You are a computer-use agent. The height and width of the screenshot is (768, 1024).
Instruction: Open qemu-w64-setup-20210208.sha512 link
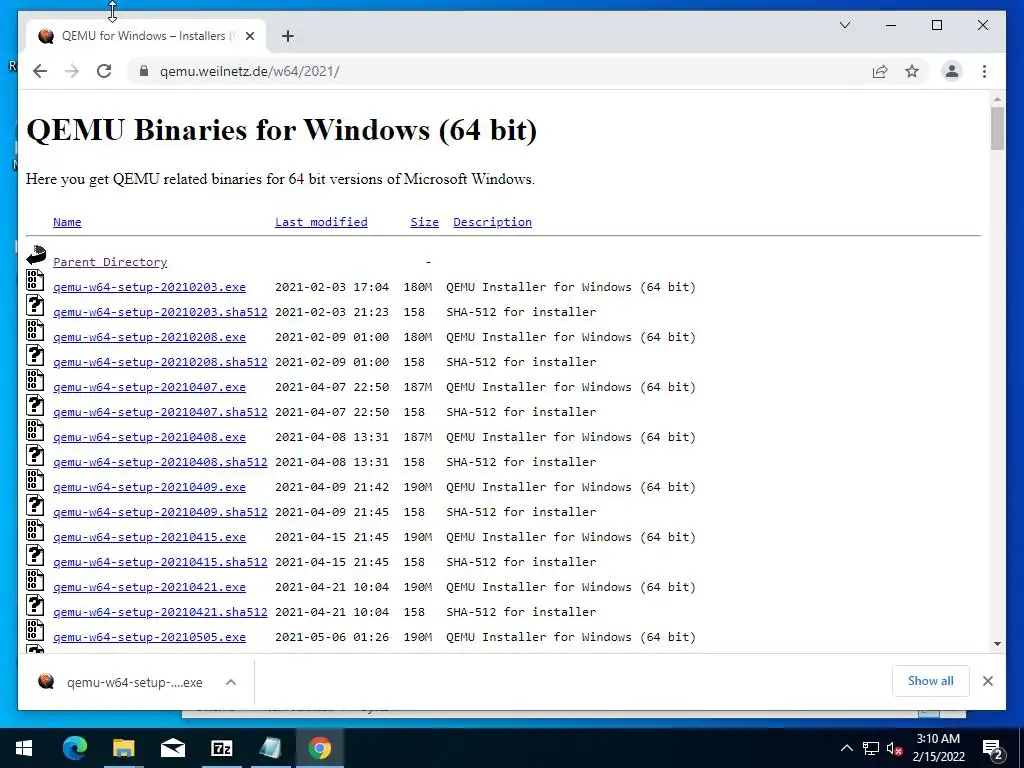(x=160, y=362)
